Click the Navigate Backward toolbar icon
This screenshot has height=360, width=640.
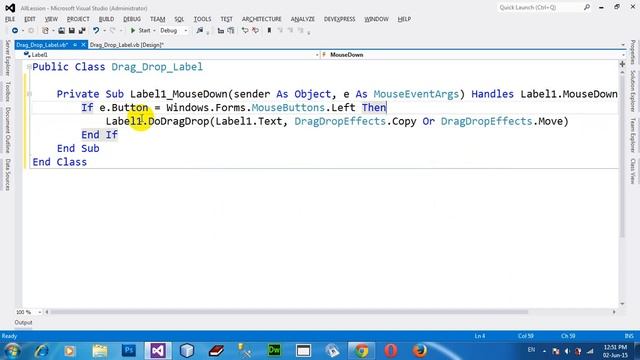coord(15,31)
